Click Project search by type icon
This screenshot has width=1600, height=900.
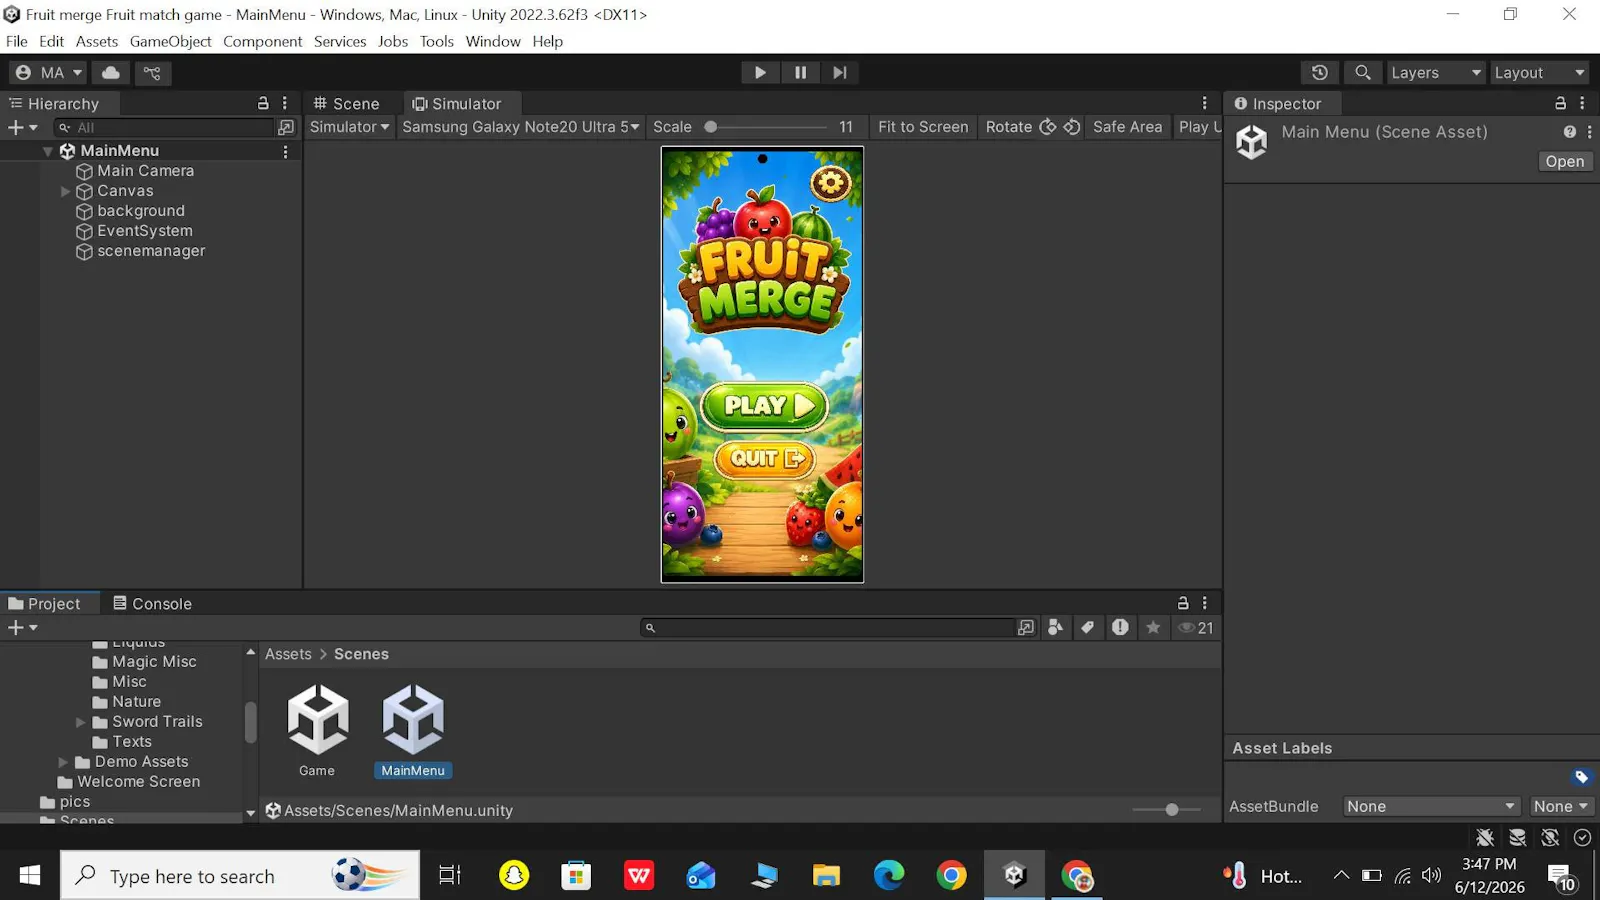pyautogui.click(x=1056, y=627)
